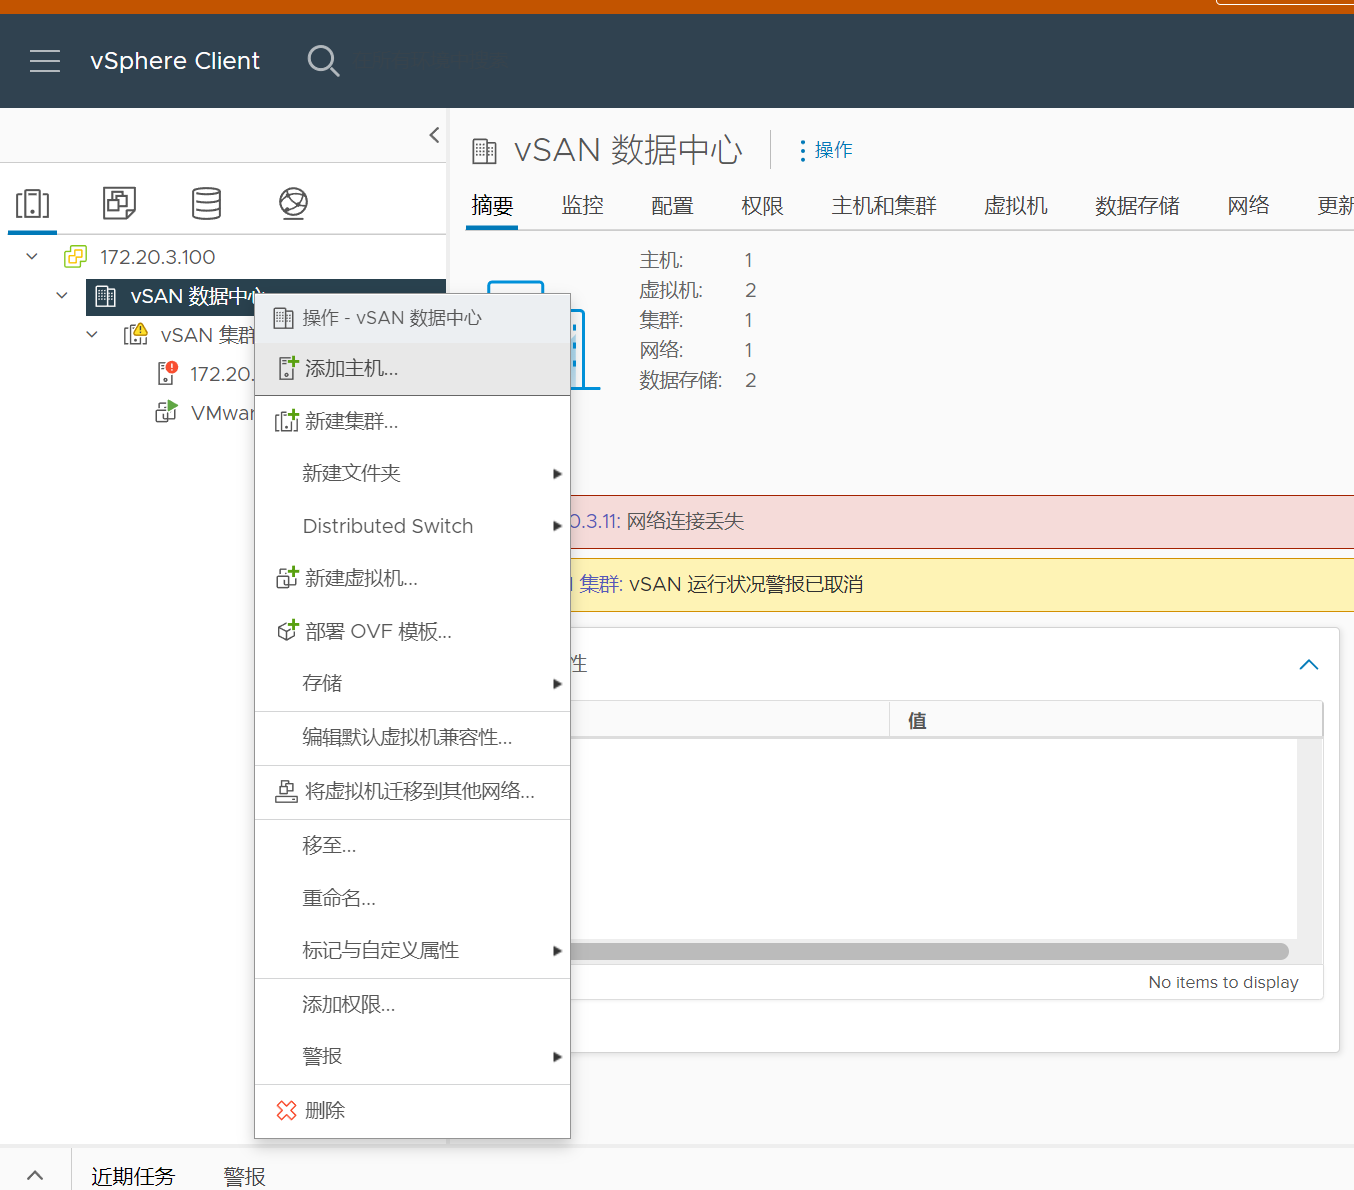This screenshot has width=1354, height=1190.
Task: Choose 添加权限... from the context menu
Action: (412, 1004)
